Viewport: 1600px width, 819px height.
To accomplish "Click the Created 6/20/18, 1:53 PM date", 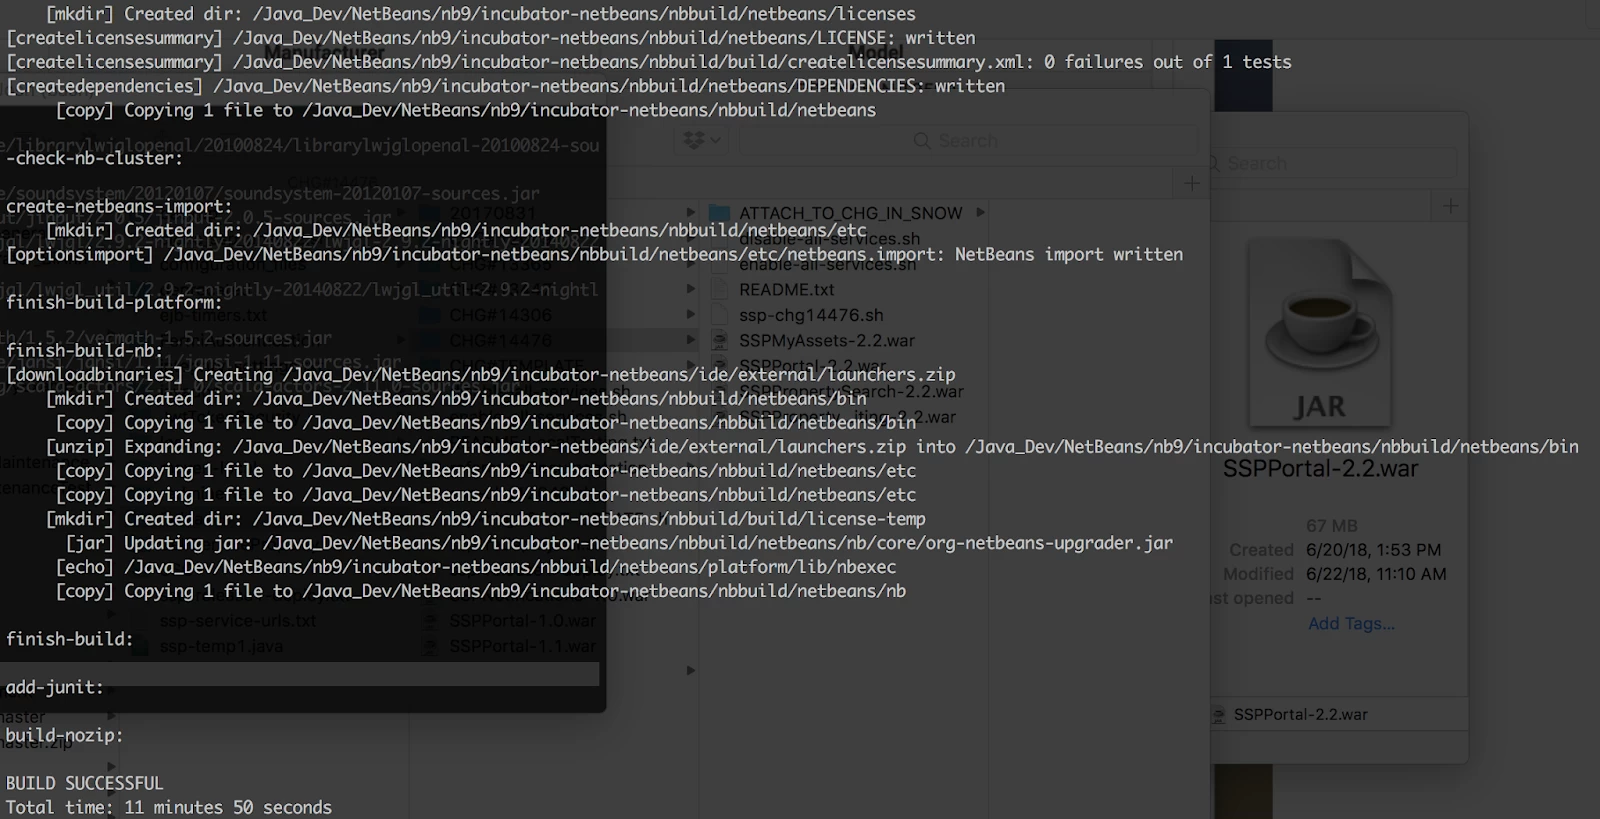I will point(1373,550).
